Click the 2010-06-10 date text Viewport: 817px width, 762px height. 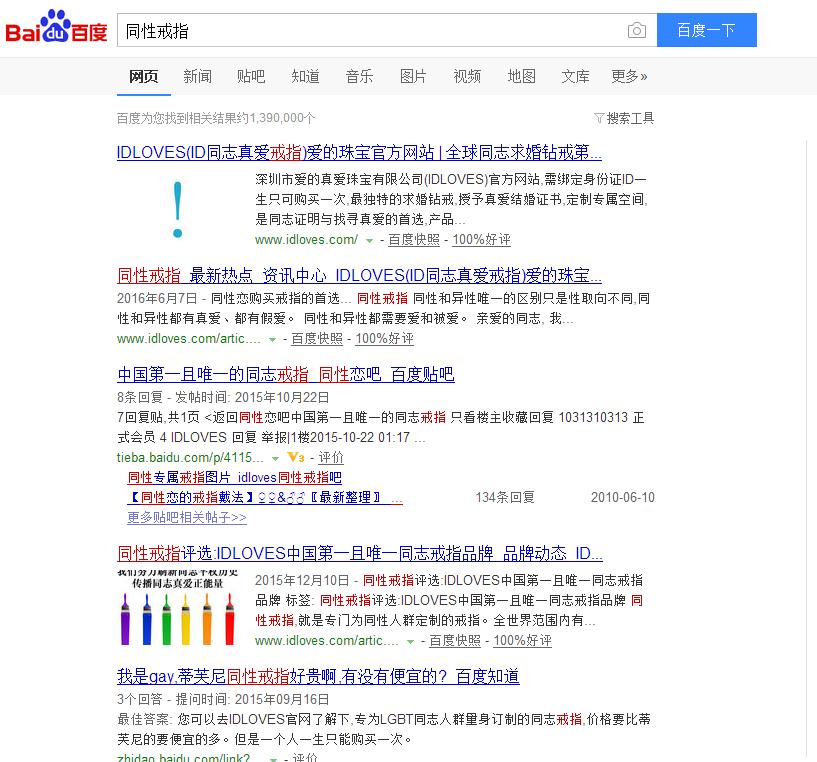point(623,497)
